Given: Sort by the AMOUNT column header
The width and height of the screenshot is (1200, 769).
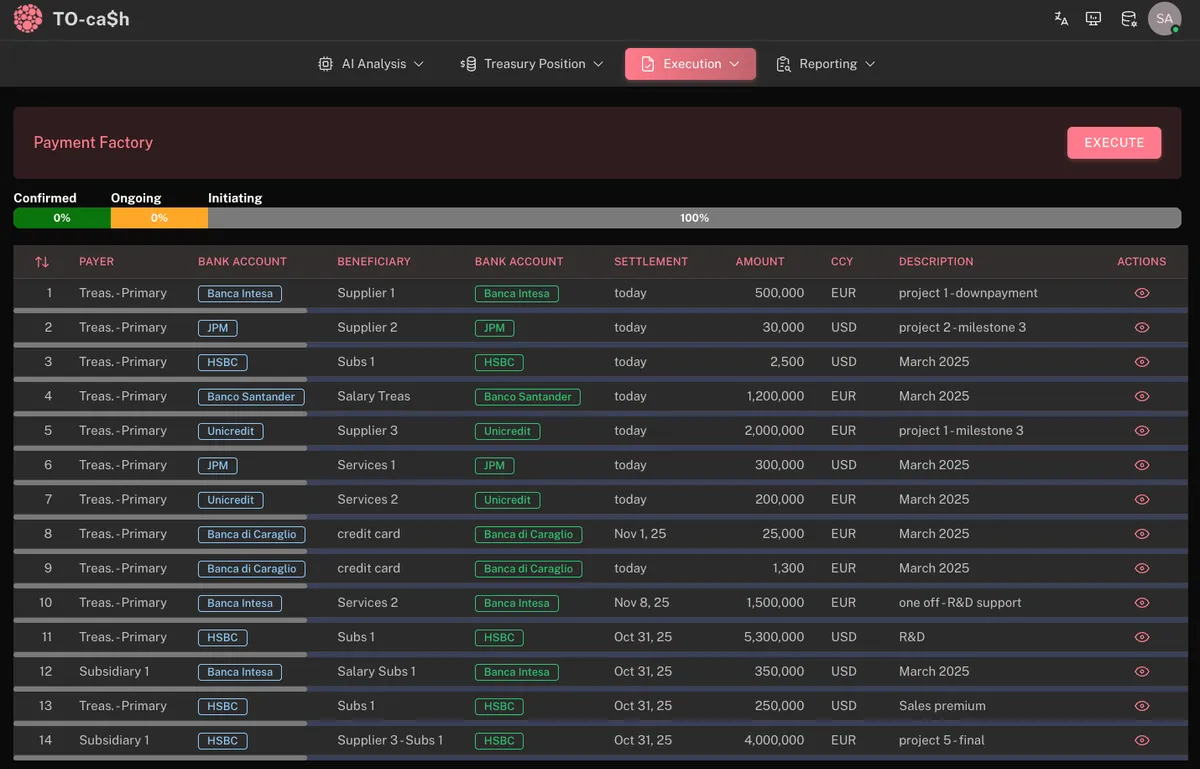Looking at the screenshot, I should point(760,262).
